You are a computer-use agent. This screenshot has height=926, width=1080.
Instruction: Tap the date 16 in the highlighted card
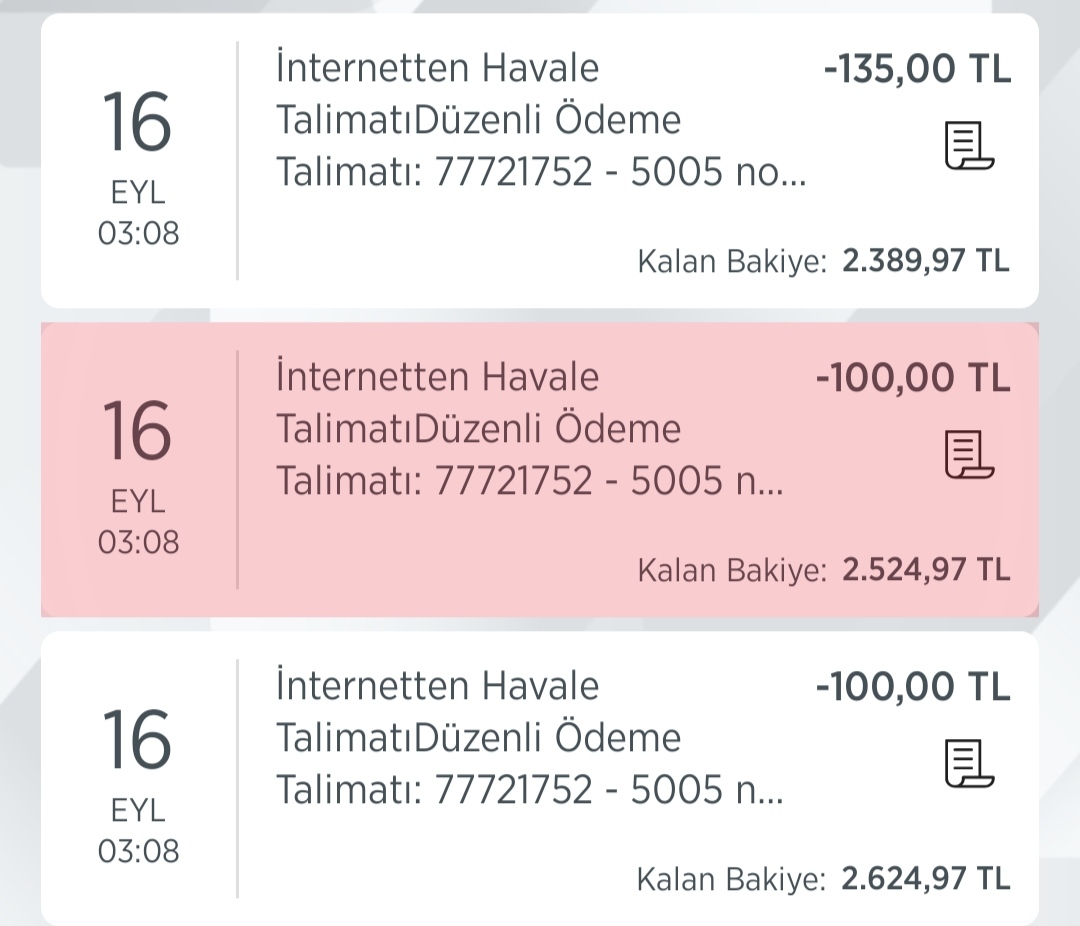137,431
